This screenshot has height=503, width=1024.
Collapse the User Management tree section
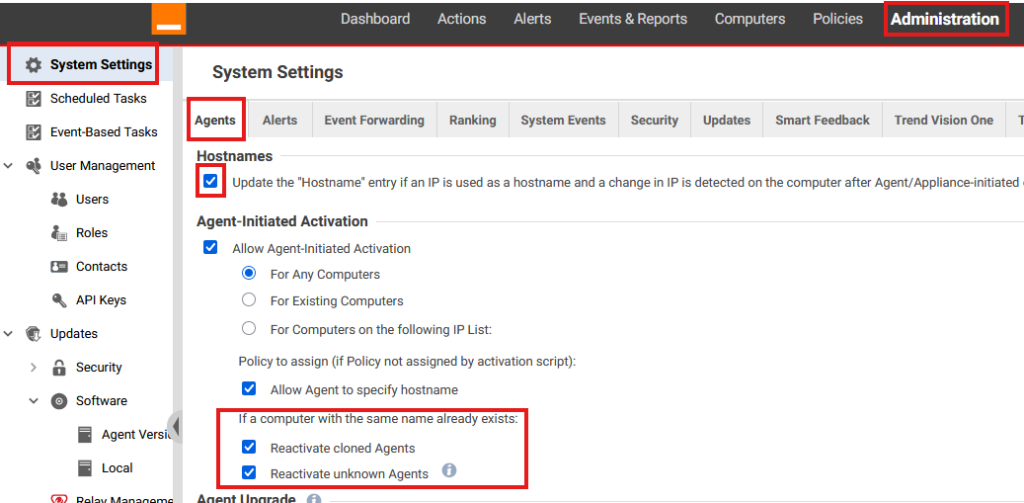click(x=9, y=166)
